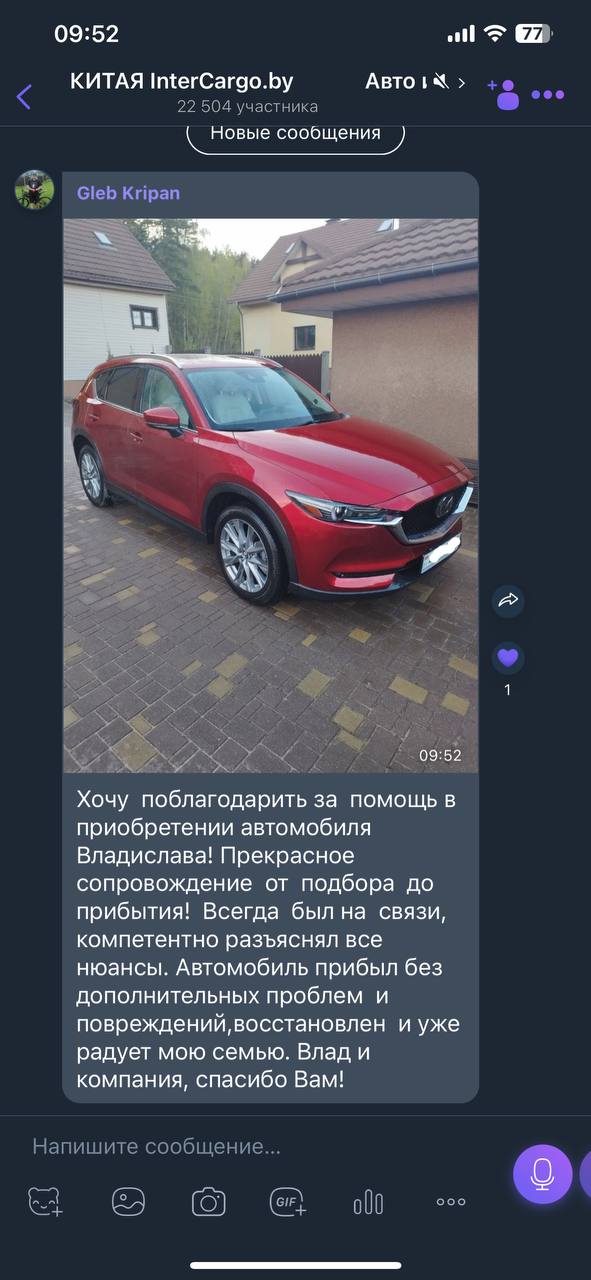Open Gleb Kripan sender name
This screenshot has width=591, height=1280.
(x=128, y=193)
